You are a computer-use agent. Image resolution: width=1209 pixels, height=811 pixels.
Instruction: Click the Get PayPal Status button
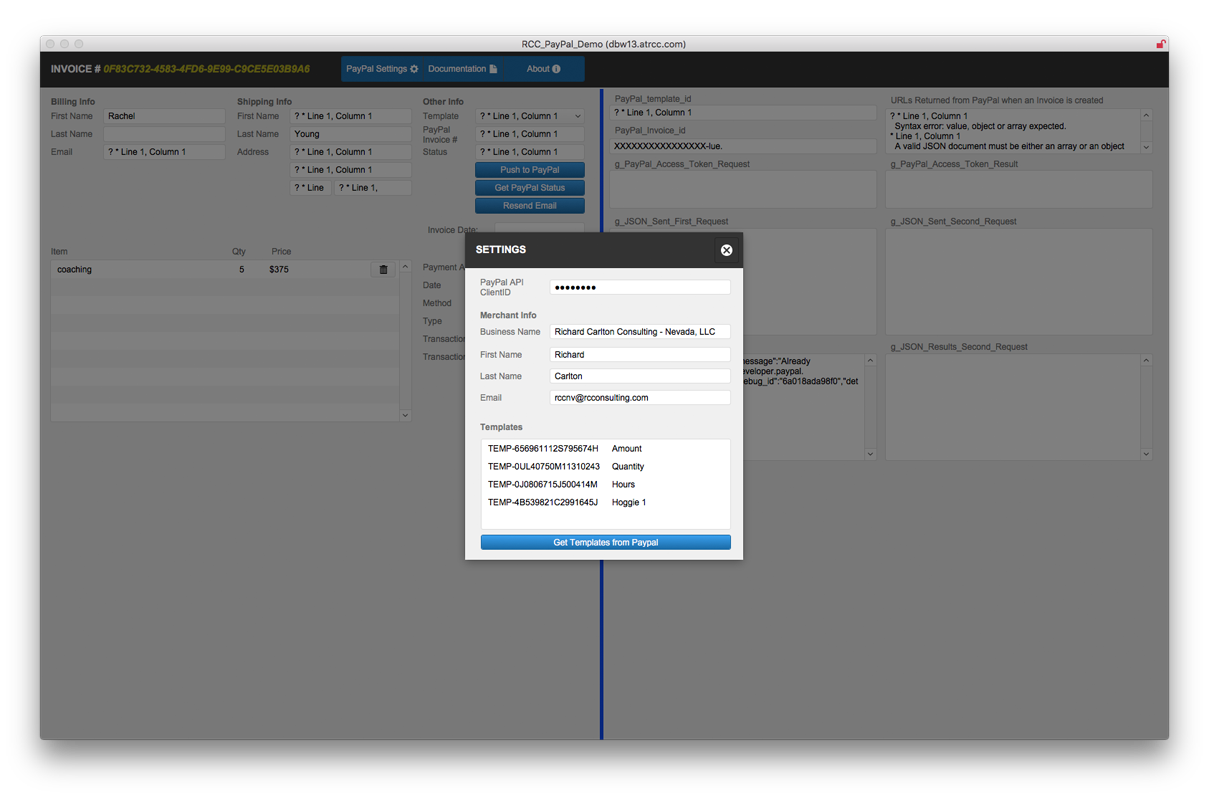(529, 188)
